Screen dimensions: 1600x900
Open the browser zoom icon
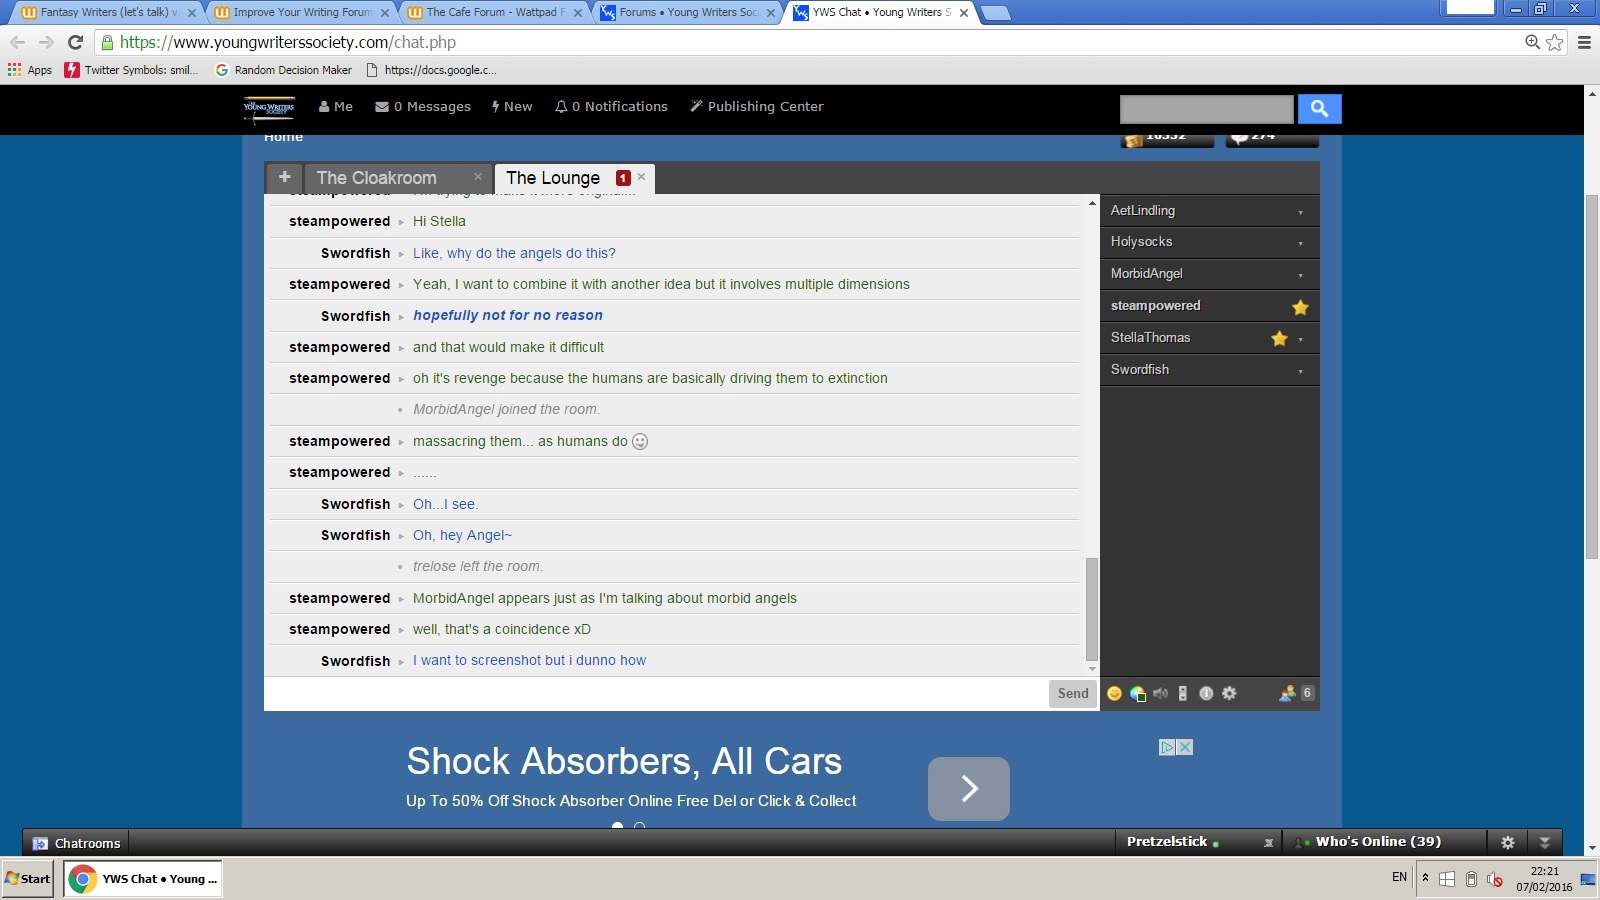coord(1532,42)
